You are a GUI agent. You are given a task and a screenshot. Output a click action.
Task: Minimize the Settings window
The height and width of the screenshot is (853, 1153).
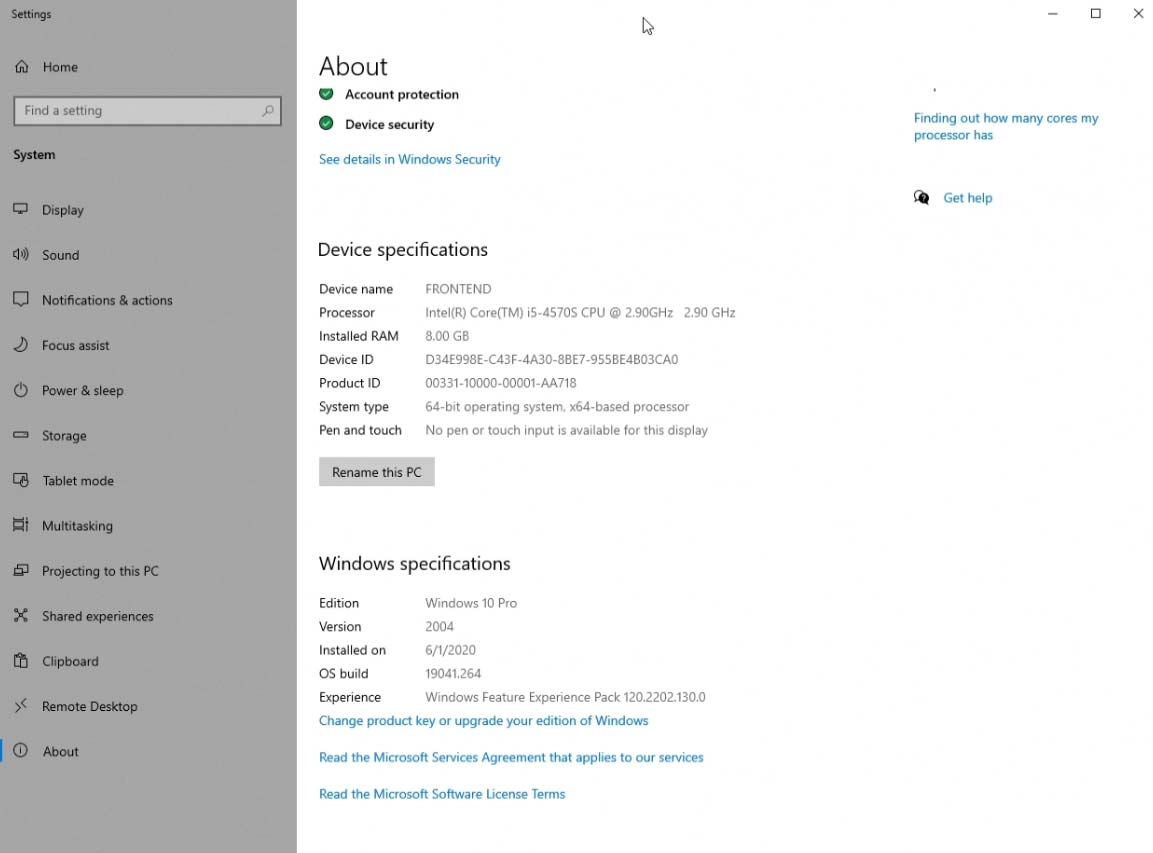point(1053,13)
